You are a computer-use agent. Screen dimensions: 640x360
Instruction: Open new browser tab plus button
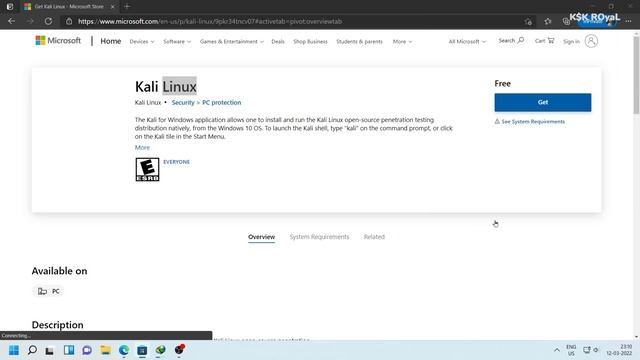pyautogui.click(x=127, y=7)
